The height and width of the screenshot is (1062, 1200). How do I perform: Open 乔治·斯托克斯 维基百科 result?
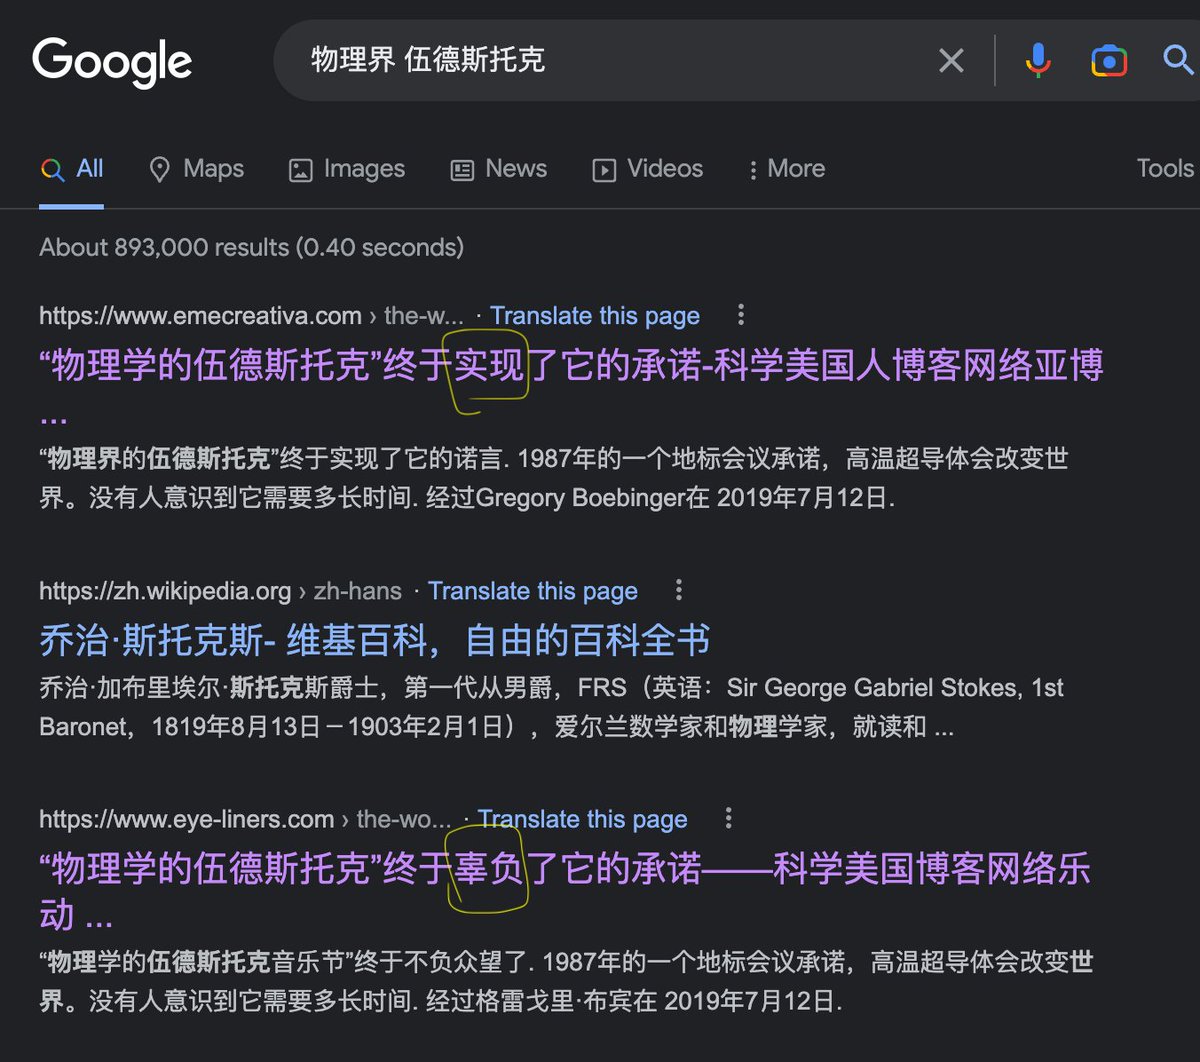coord(375,640)
